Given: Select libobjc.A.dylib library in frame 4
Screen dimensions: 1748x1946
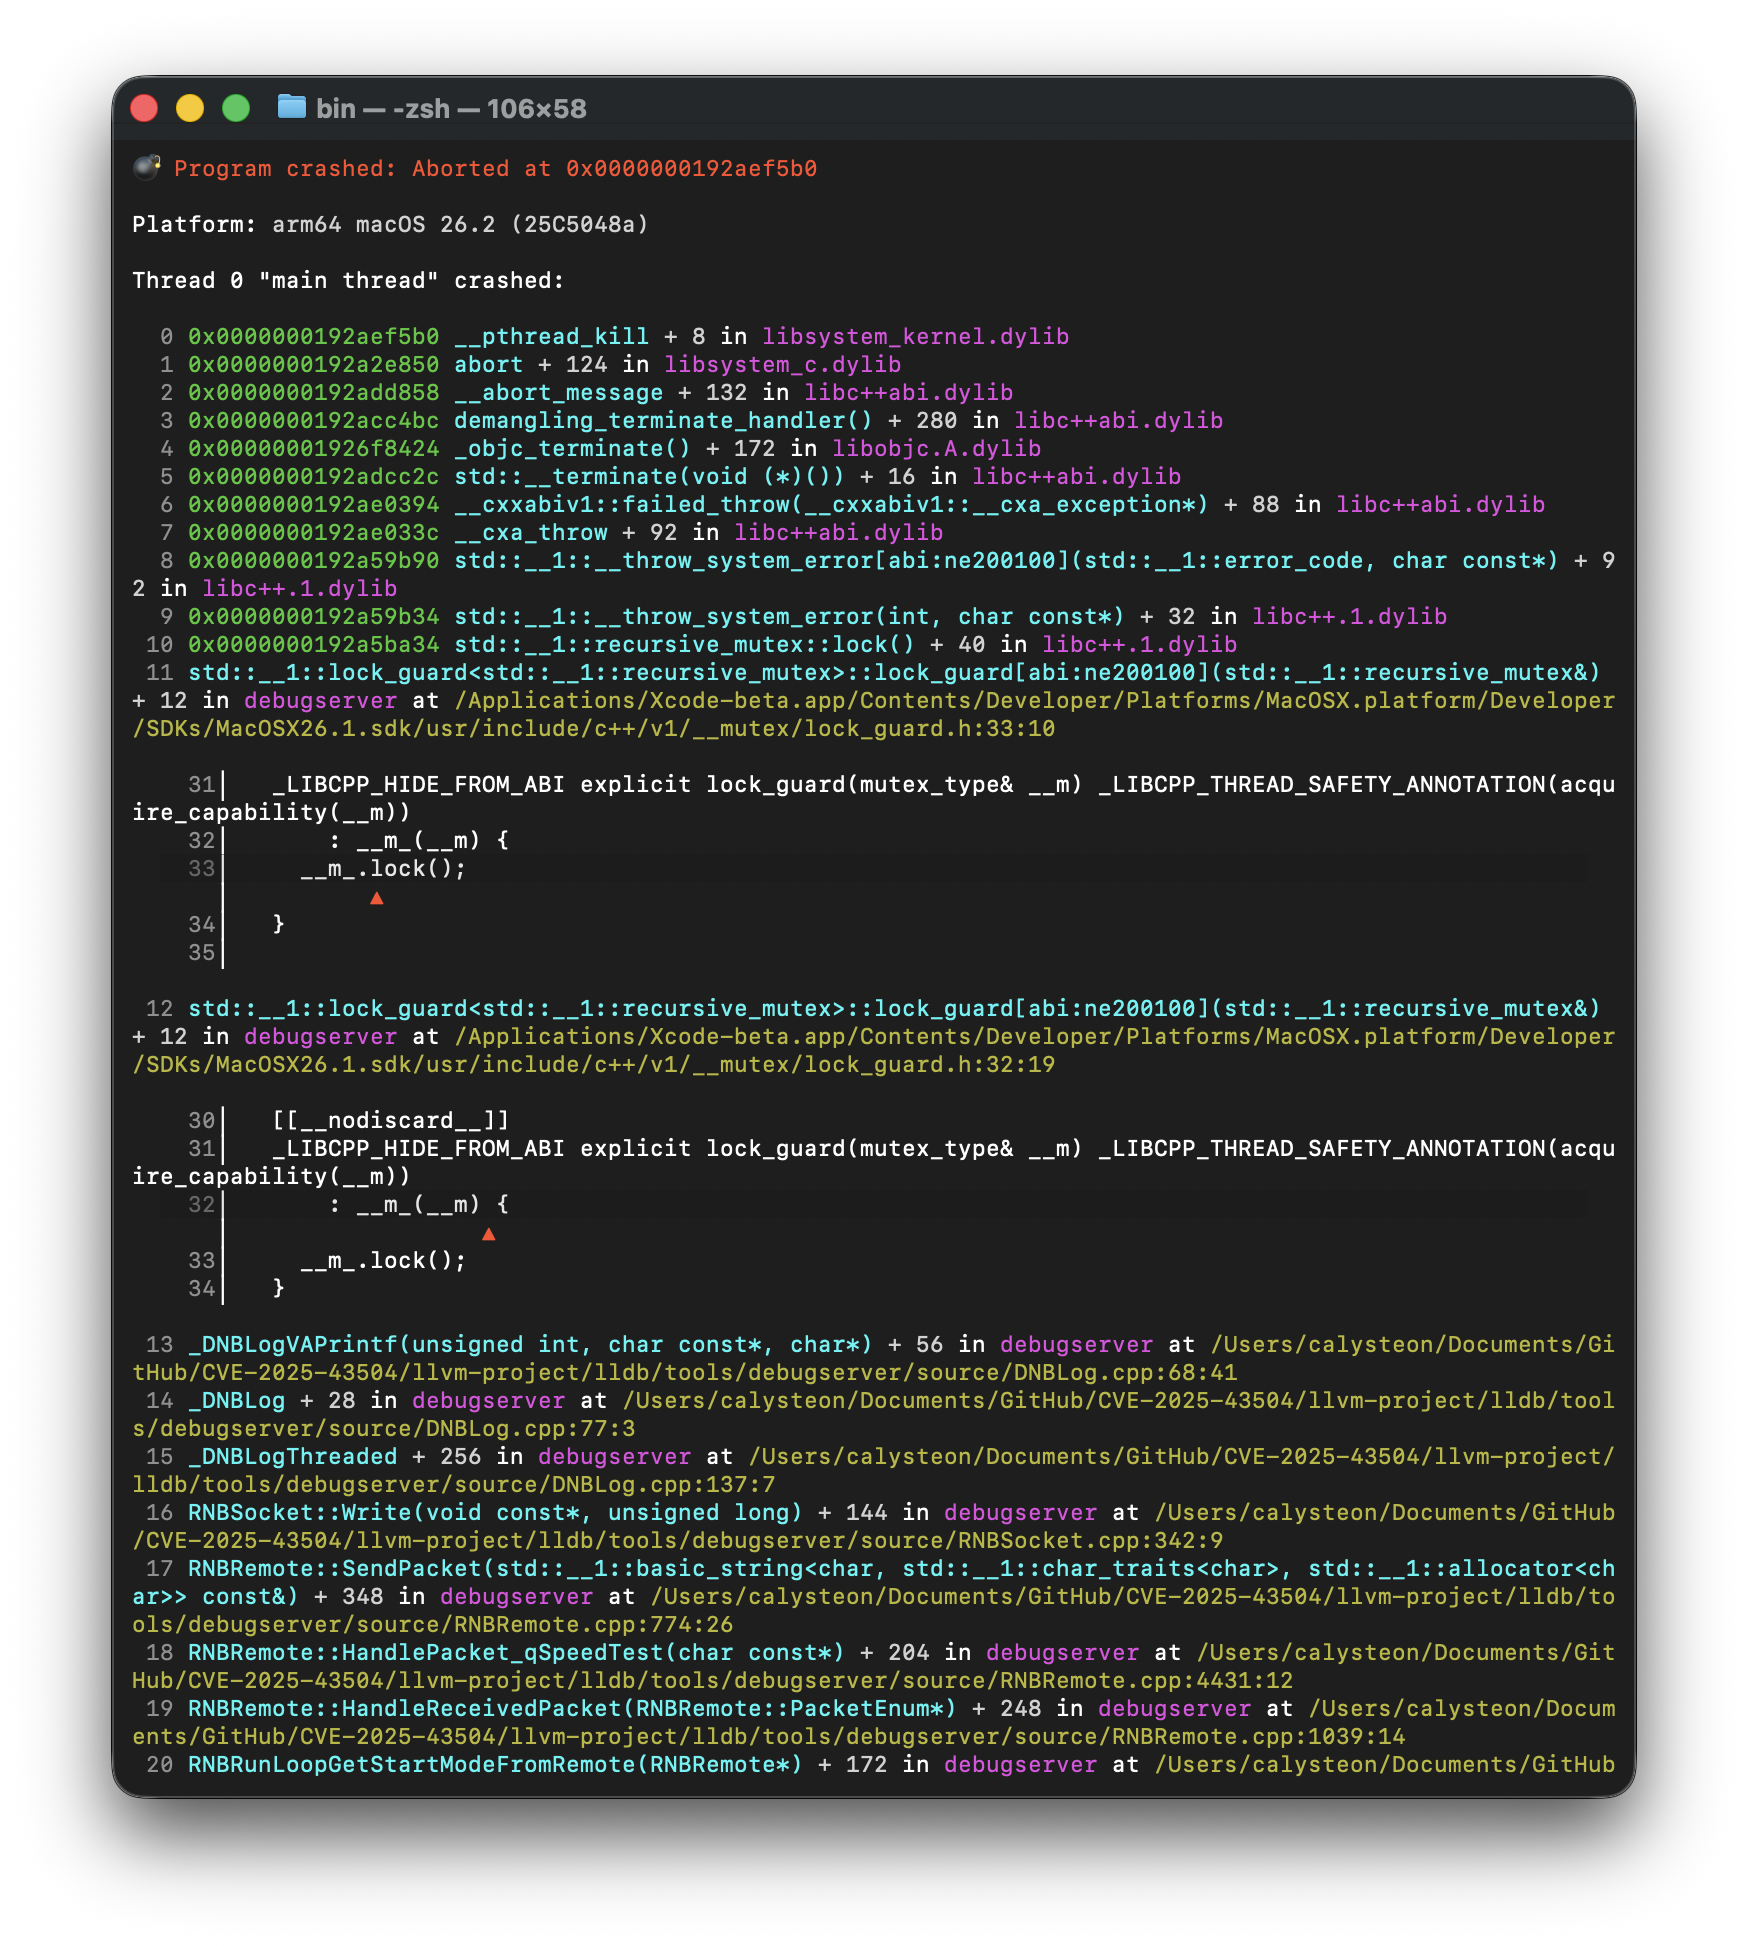Looking at the screenshot, I should click(x=936, y=449).
